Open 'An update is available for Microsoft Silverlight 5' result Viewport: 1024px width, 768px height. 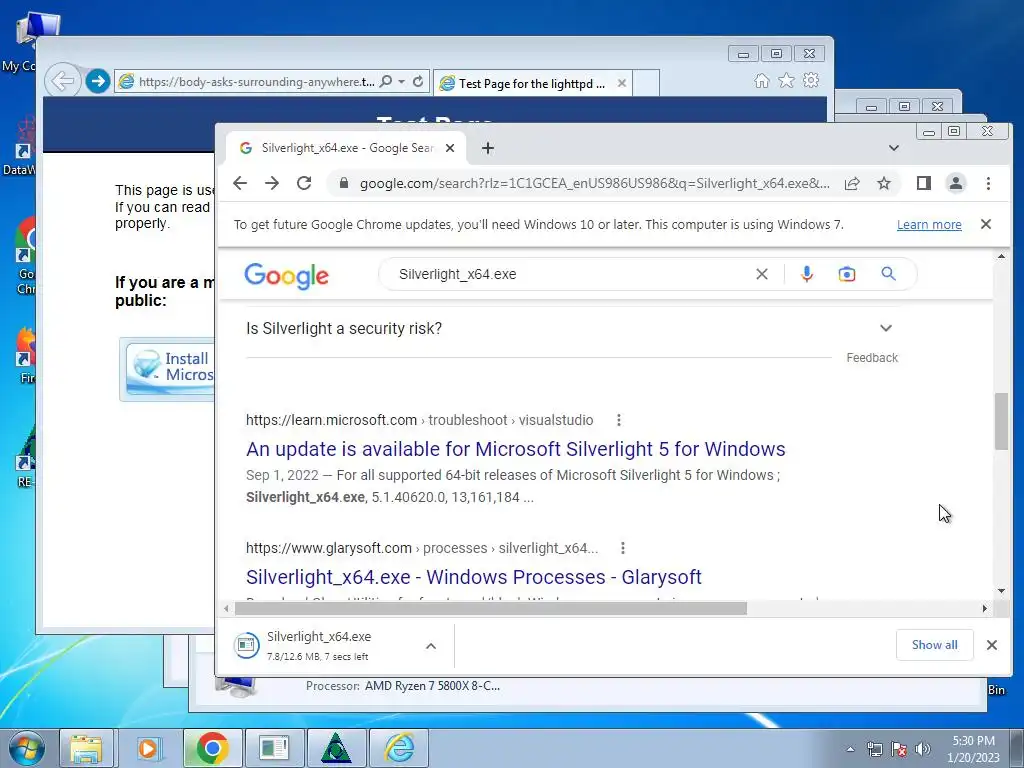[515, 449]
